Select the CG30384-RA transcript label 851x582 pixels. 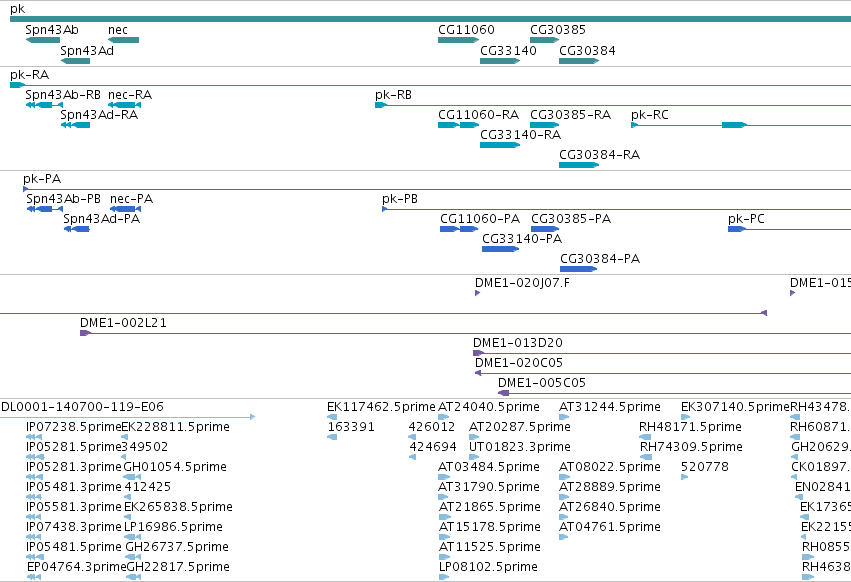[x=600, y=155]
